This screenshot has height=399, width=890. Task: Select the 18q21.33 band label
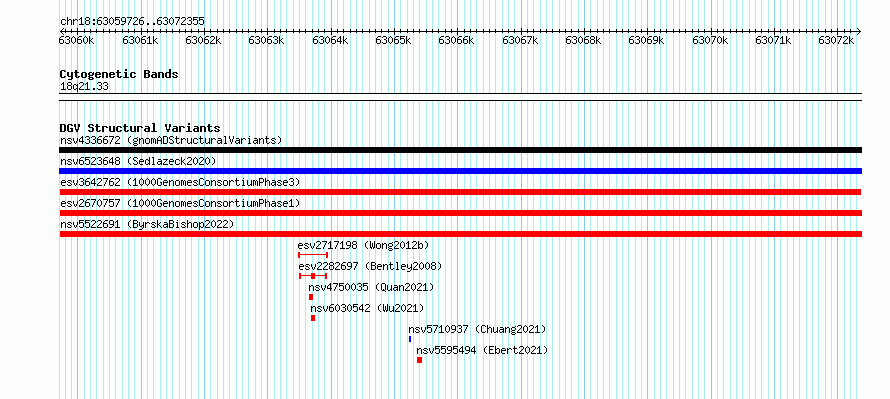(x=84, y=87)
